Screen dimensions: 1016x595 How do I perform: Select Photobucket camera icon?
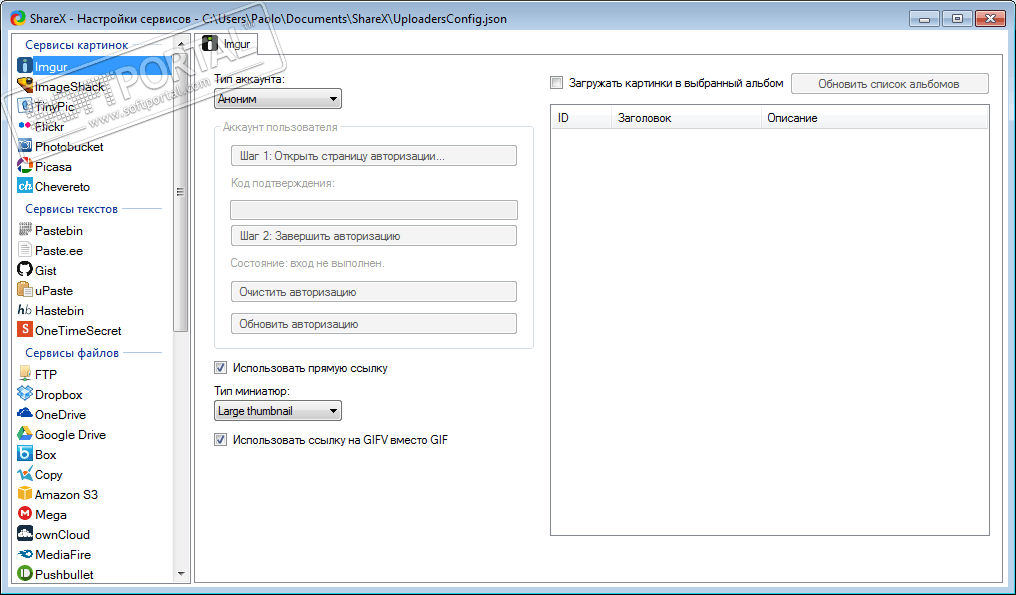[x=25, y=146]
